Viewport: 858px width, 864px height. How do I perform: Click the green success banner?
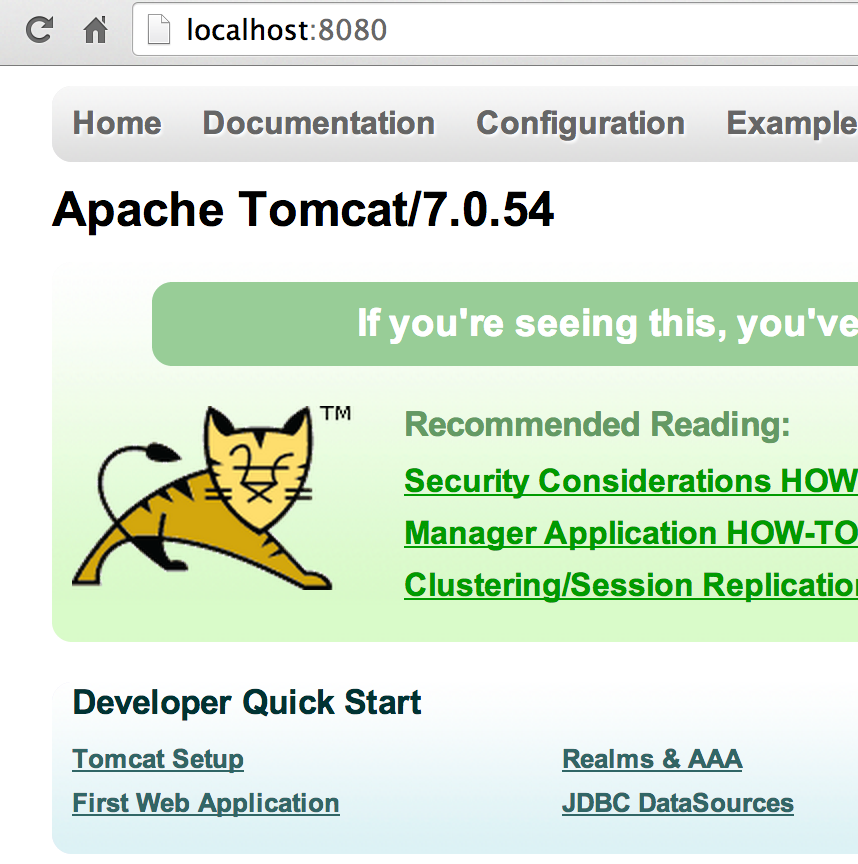point(600,323)
